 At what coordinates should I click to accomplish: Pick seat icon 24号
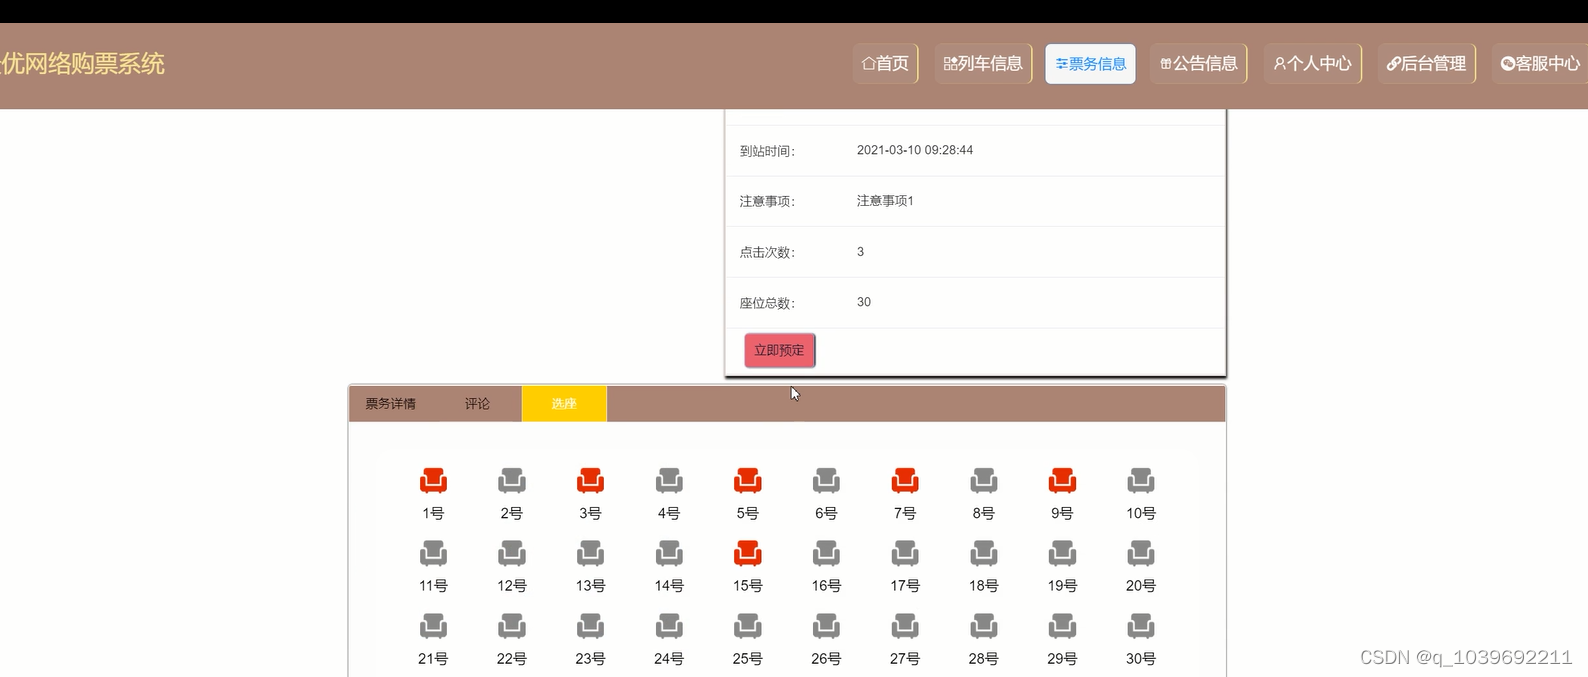(669, 626)
